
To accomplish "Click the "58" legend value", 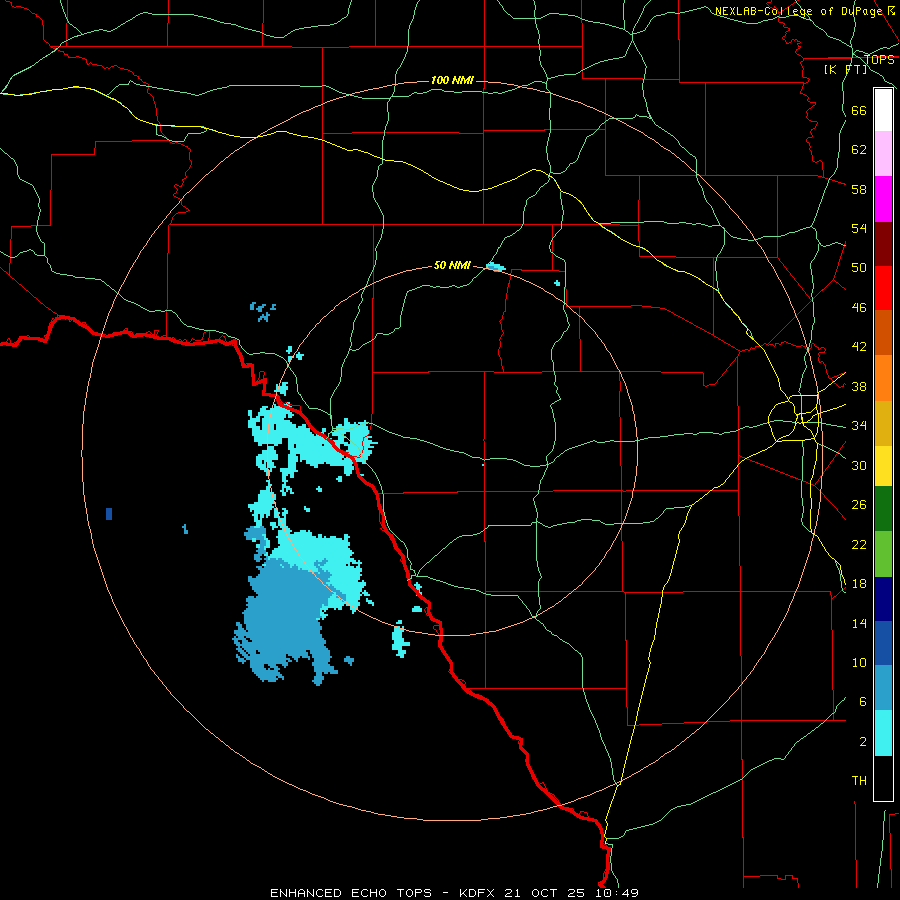I will (859, 189).
